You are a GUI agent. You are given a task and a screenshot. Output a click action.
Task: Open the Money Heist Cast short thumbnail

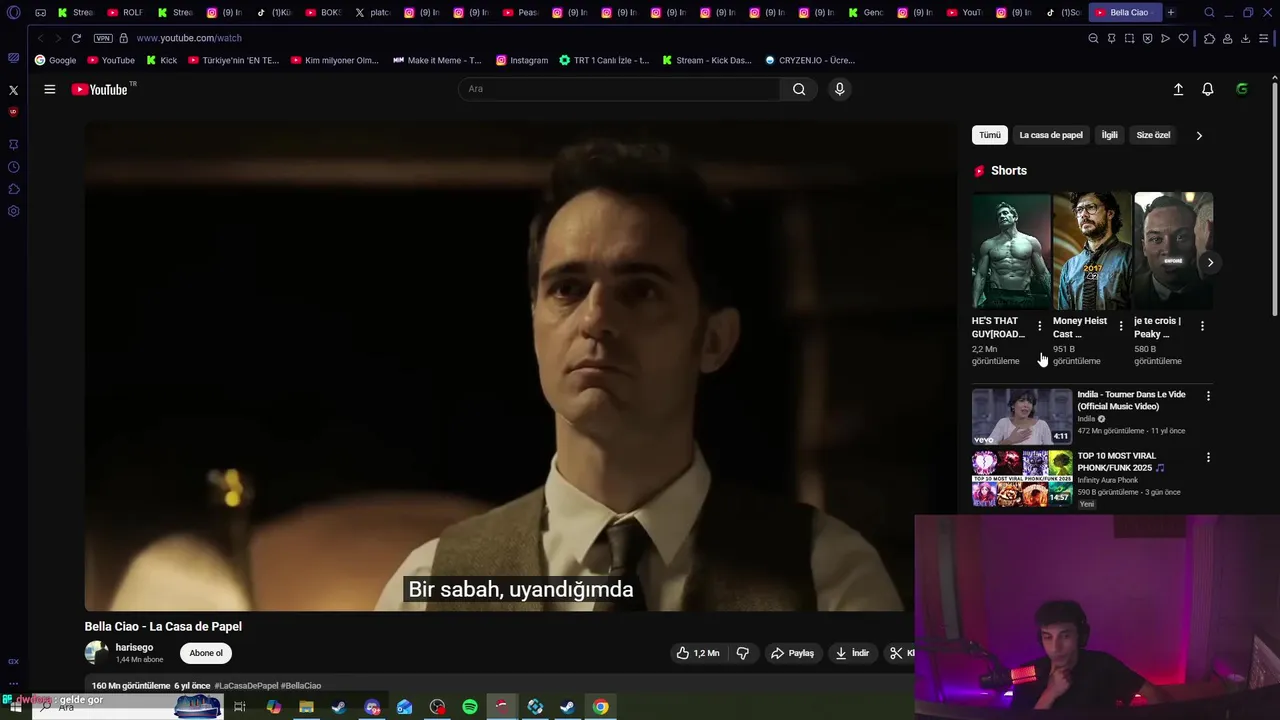coord(1092,251)
